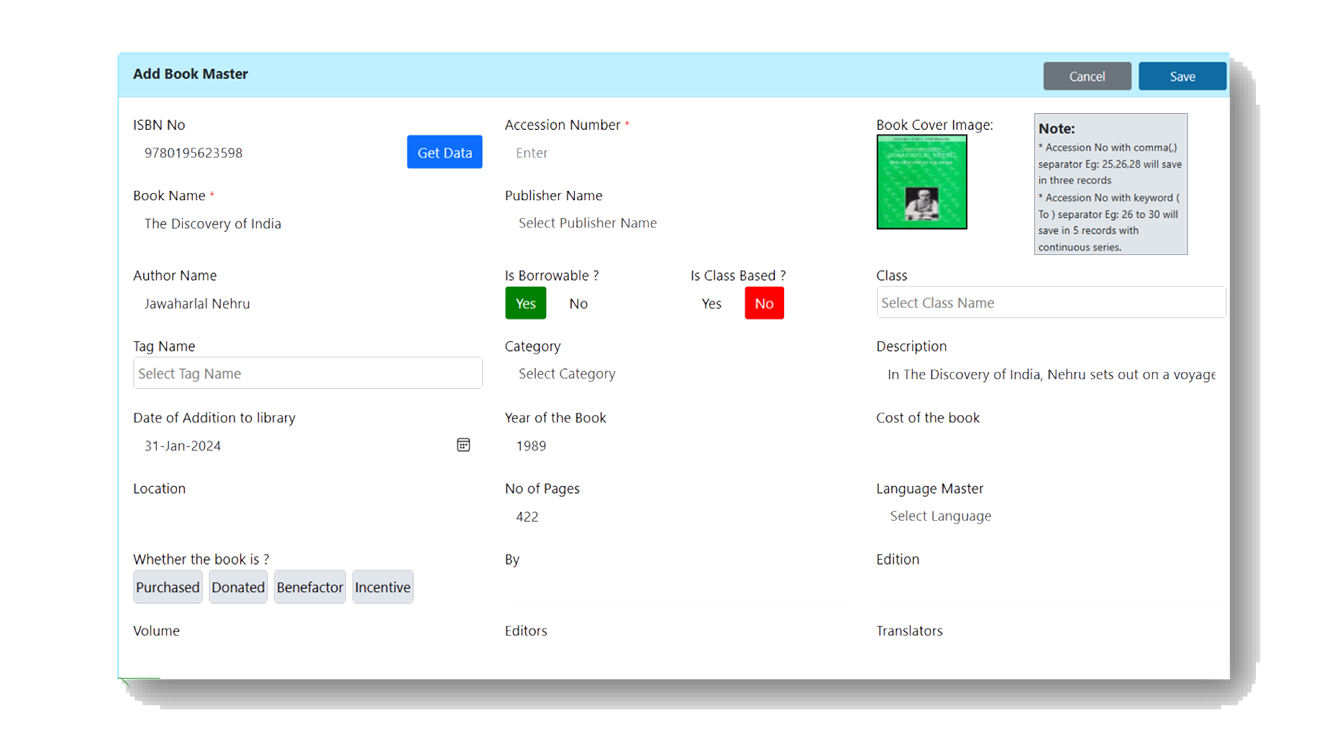Choose the Incentive option
This screenshot has height=742, width=1344.
(x=382, y=587)
